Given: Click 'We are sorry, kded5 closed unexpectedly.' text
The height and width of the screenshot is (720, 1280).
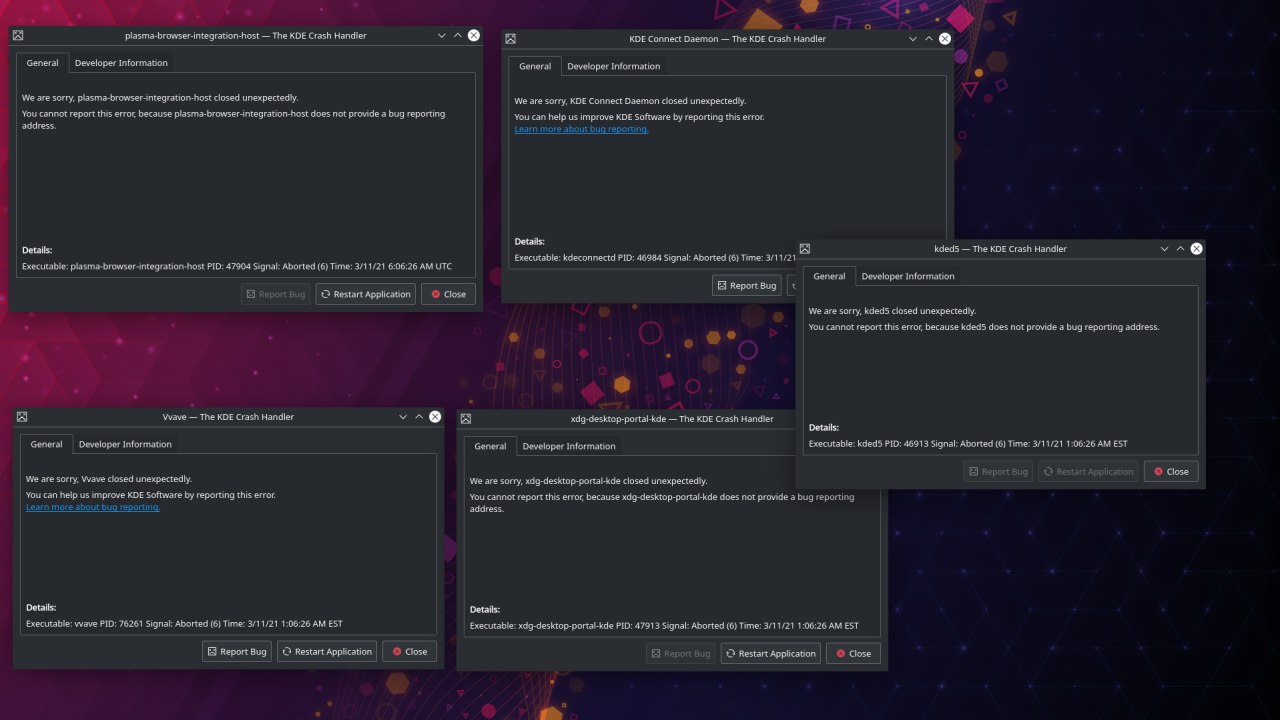Looking at the screenshot, I should [892, 311].
